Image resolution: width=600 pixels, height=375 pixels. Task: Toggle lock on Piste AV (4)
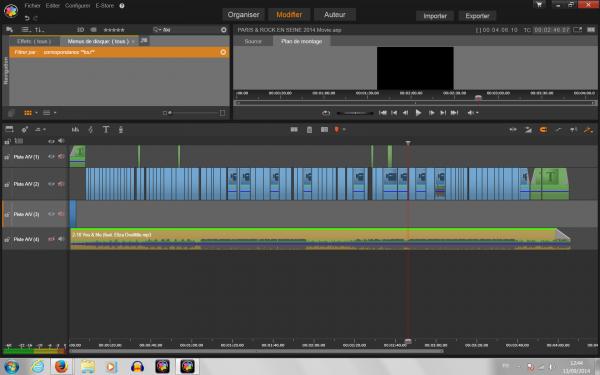click(7, 240)
